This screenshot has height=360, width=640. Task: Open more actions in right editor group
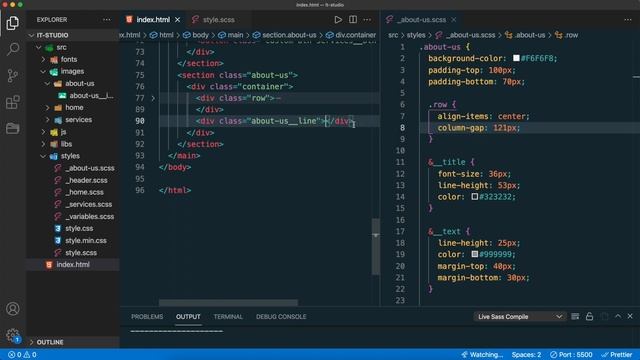pos(628,20)
